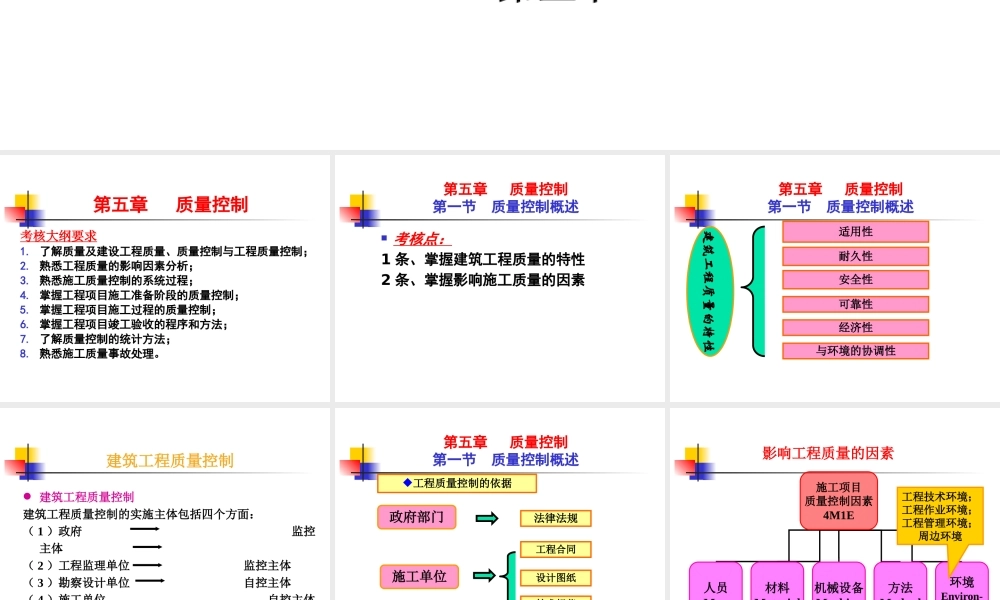Viewport: 1000px width, 600px height.
Task: Click the orange 建筑工程质量控制 slide title
Action: pyautogui.click(x=170, y=460)
